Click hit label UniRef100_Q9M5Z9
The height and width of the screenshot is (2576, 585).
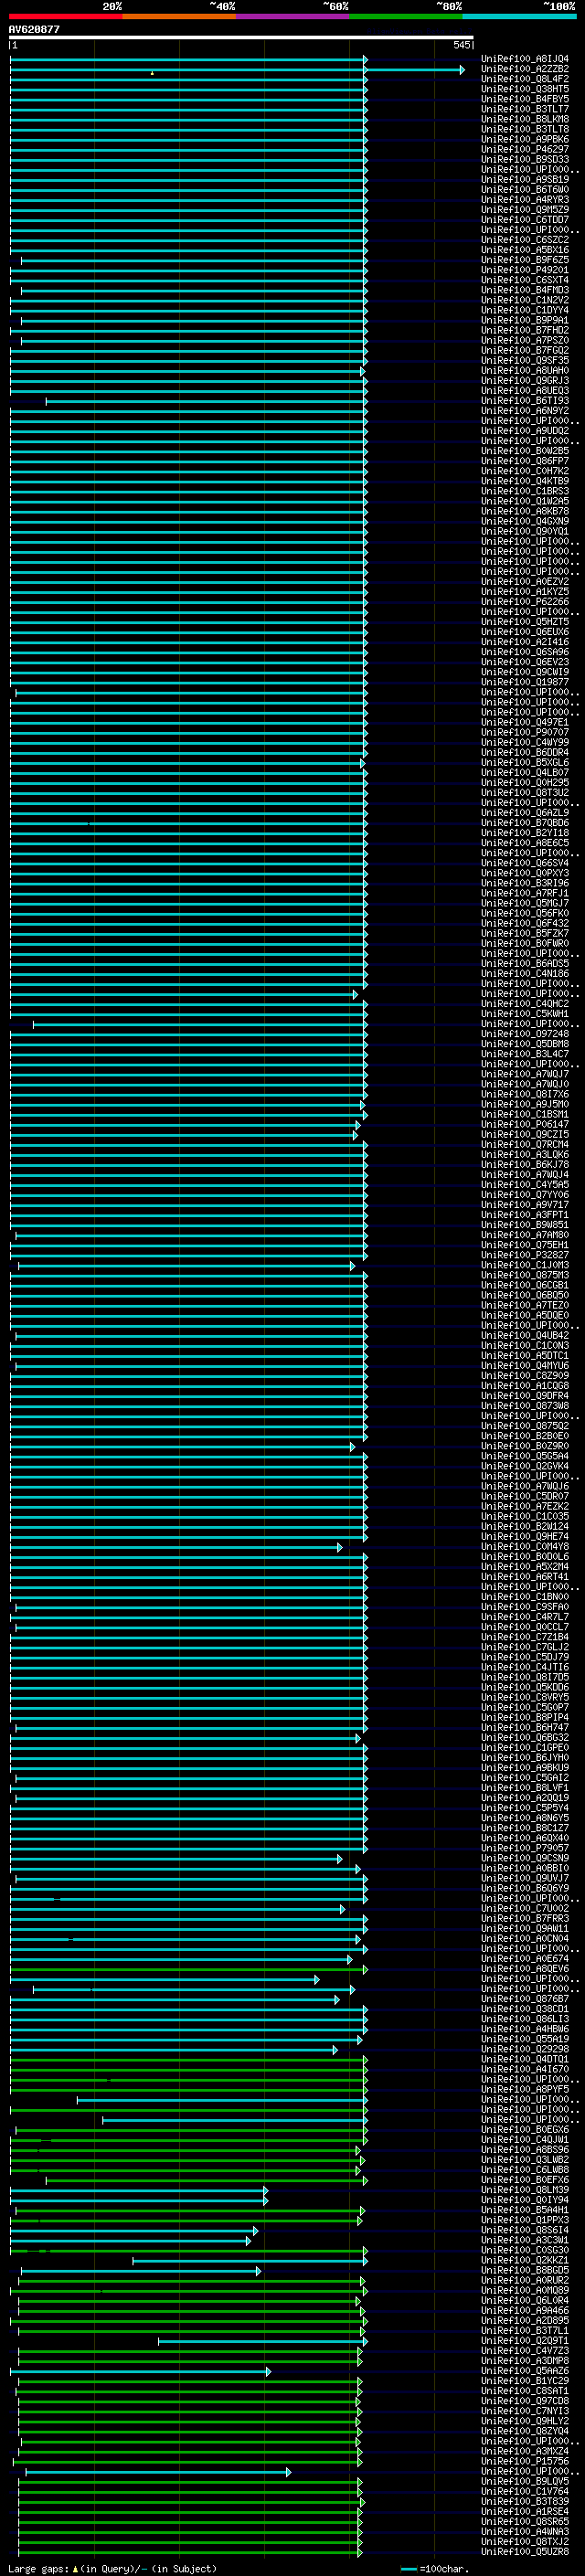click(525, 210)
